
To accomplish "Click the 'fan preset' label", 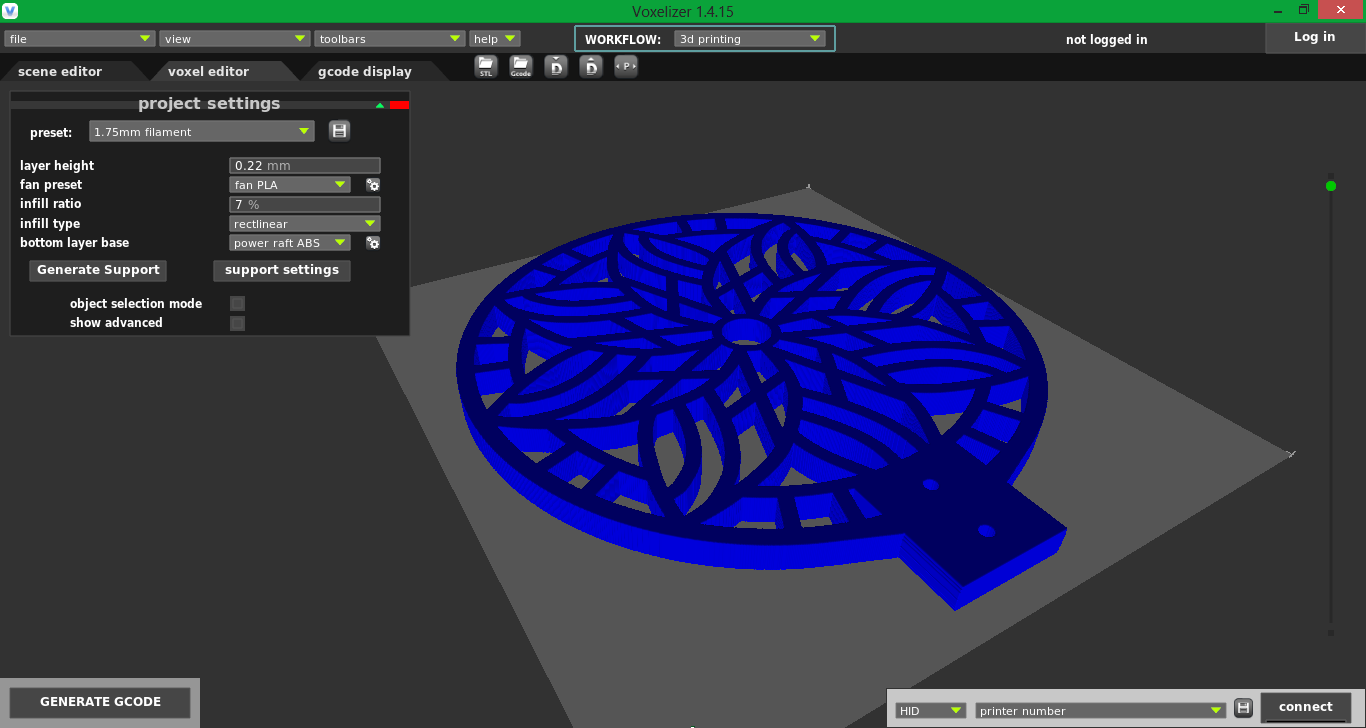I will [x=51, y=185].
